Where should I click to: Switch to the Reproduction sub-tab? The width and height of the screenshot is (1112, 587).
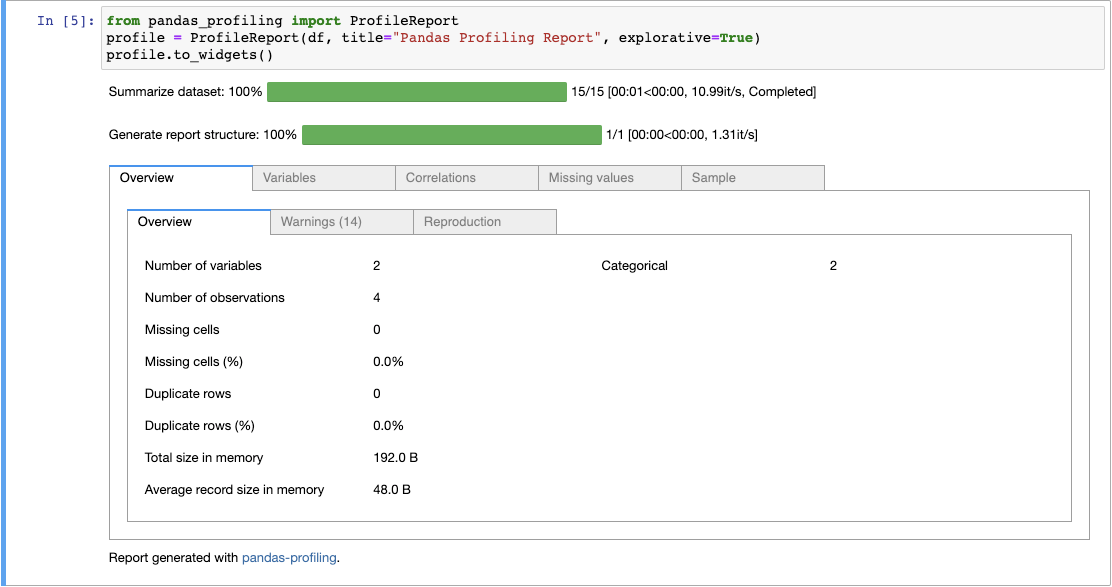tap(485, 222)
